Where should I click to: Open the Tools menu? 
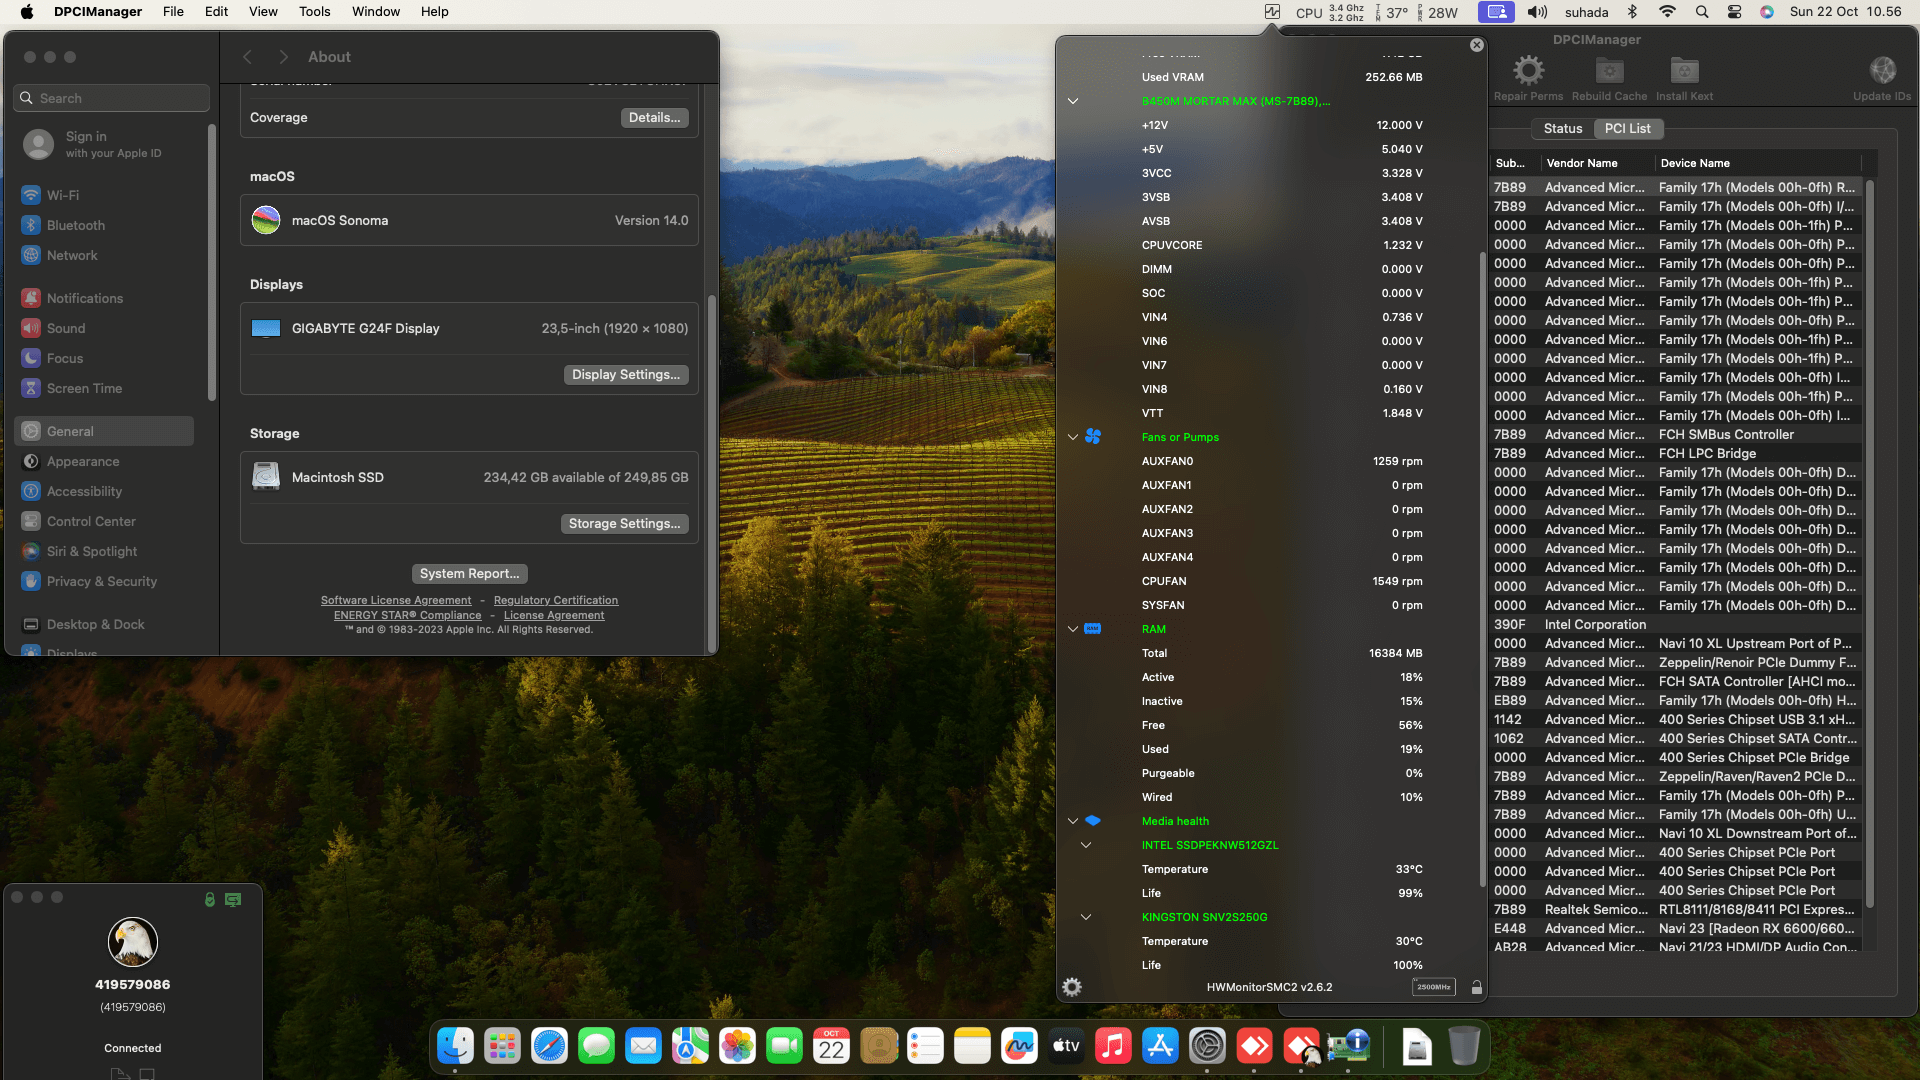pos(314,12)
